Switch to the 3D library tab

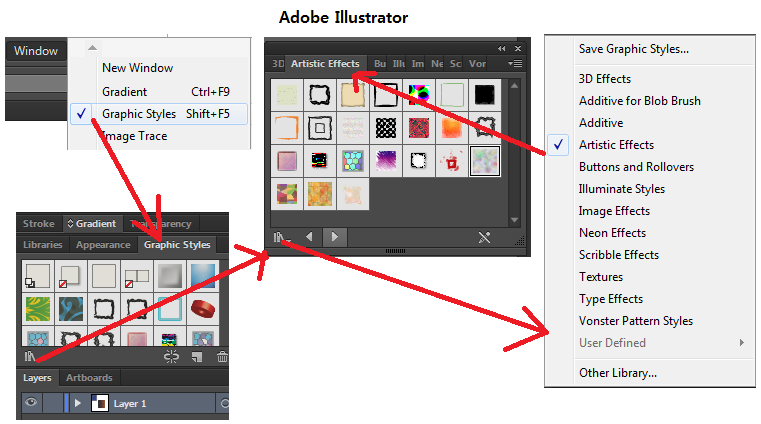pyautogui.click(x=278, y=64)
